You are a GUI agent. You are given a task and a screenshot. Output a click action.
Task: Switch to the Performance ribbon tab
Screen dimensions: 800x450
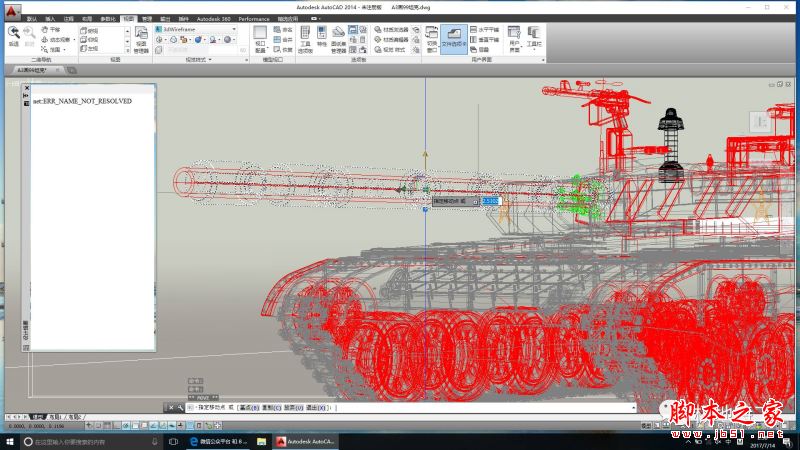pyautogui.click(x=254, y=19)
